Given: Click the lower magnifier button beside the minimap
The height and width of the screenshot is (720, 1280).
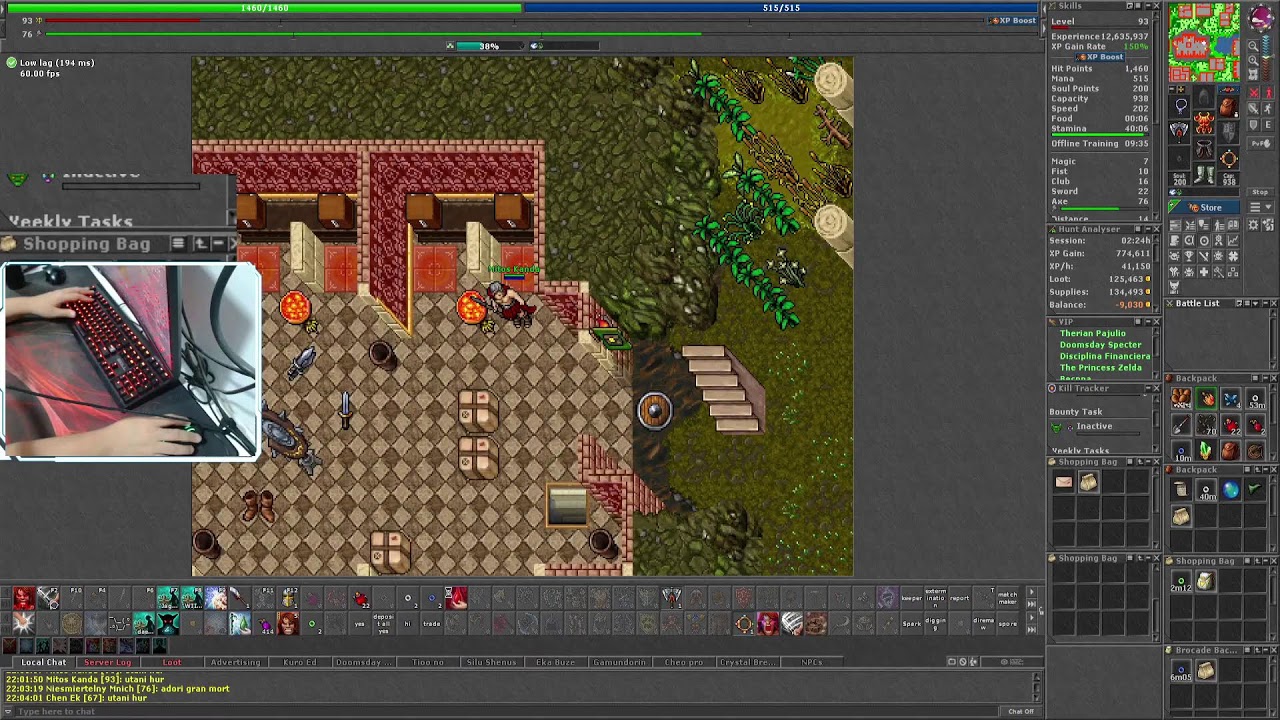Looking at the screenshot, I should [1253, 61].
